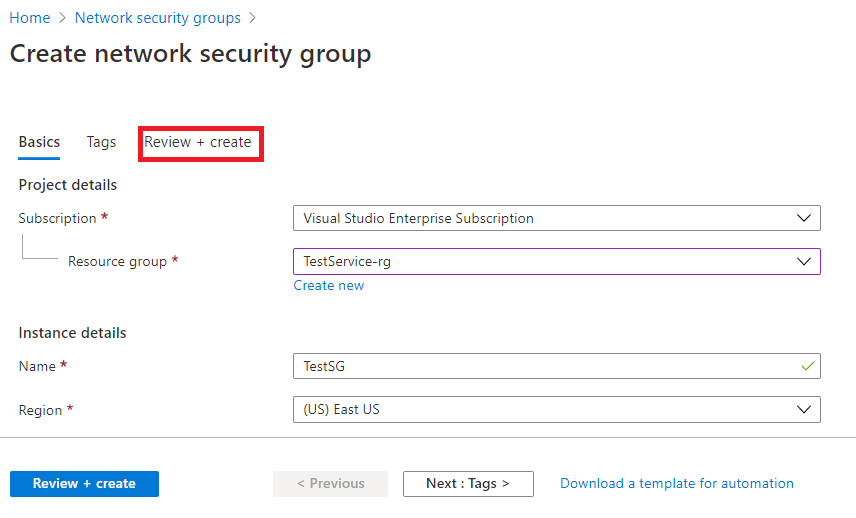Open Download a template for automation
Image resolution: width=856 pixels, height=518 pixels.
pyautogui.click(x=676, y=483)
